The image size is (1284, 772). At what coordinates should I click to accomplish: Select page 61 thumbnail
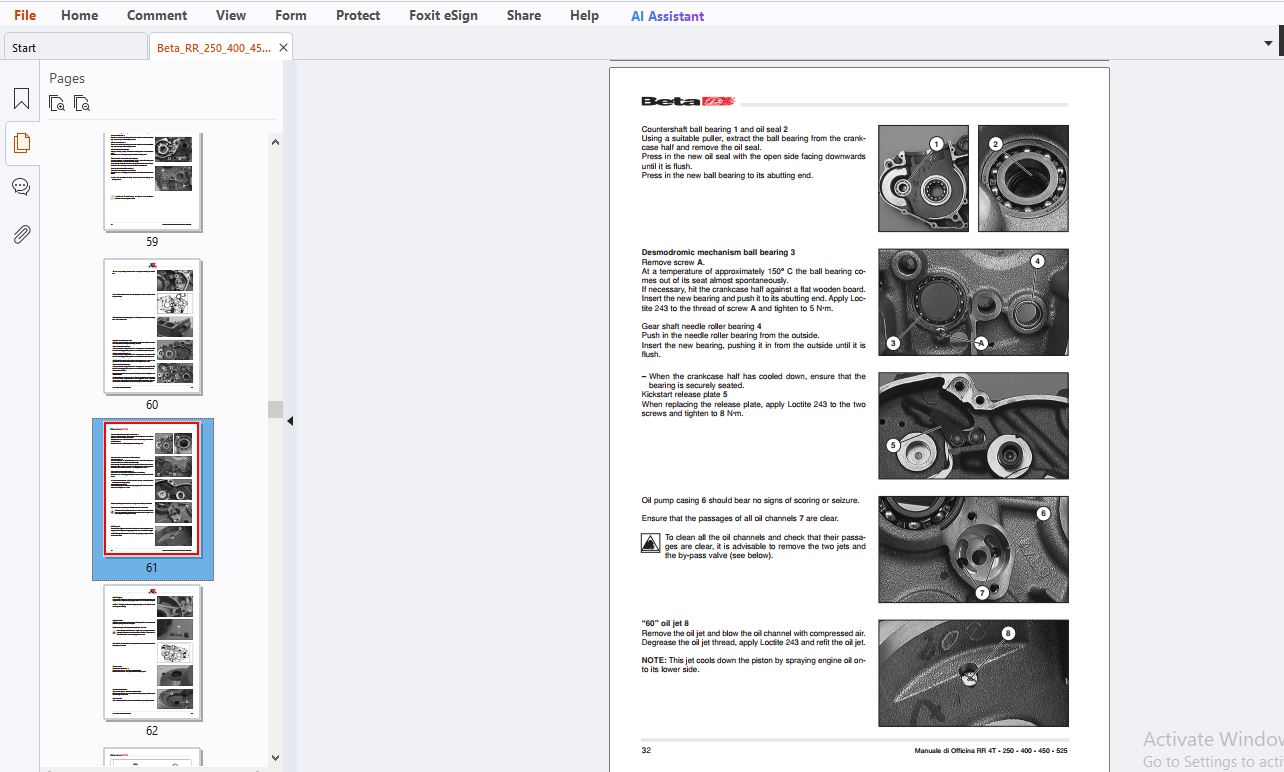(x=152, y=489)
